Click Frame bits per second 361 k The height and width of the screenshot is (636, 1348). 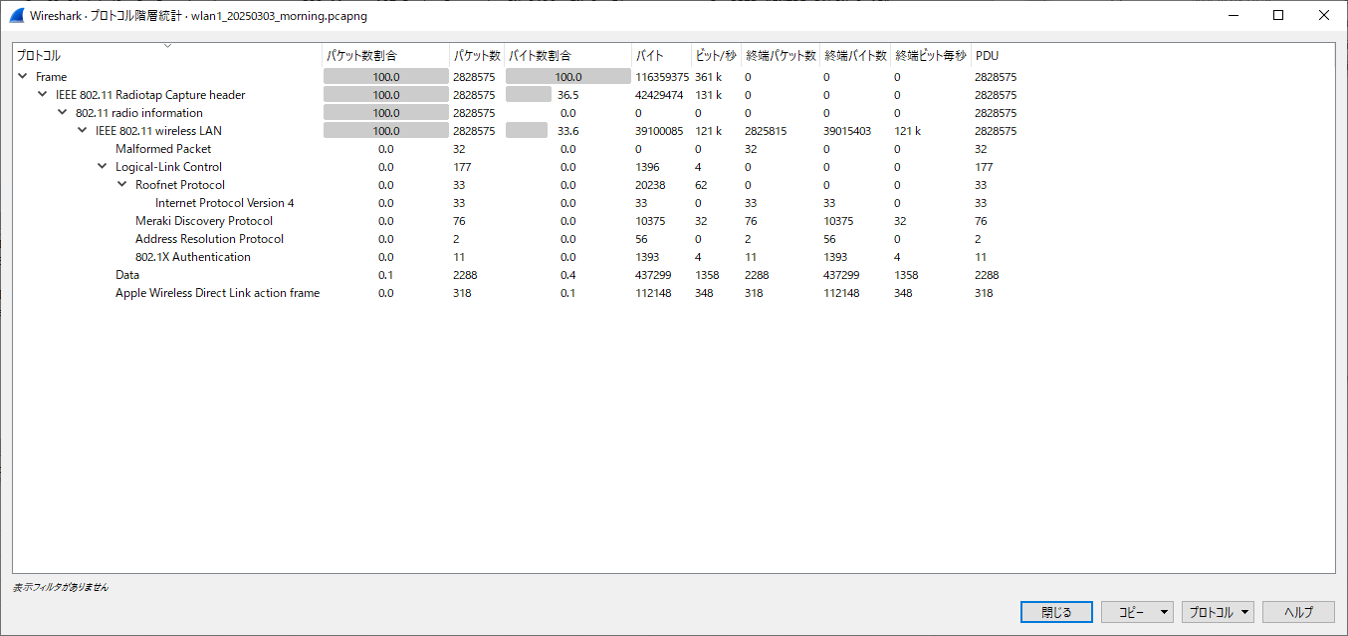click(x=708, y=77)
